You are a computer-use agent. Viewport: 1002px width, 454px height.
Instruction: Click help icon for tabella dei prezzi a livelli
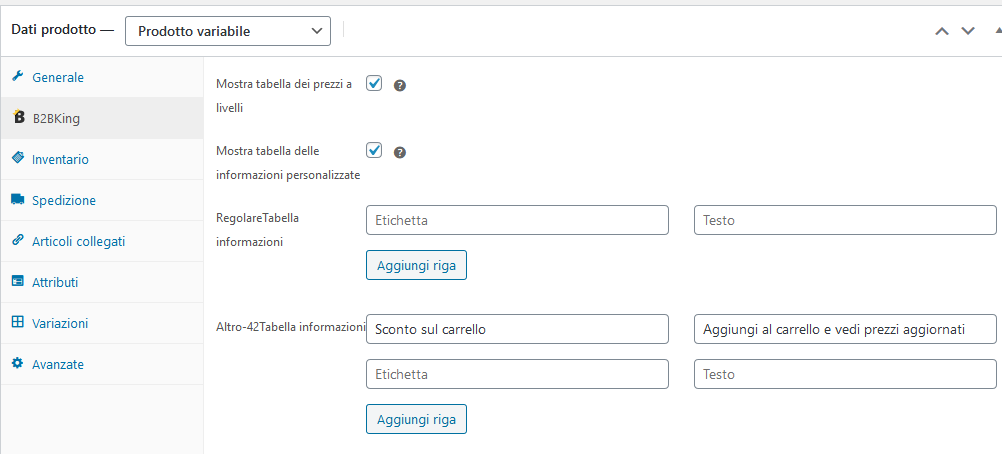point(400,85)
